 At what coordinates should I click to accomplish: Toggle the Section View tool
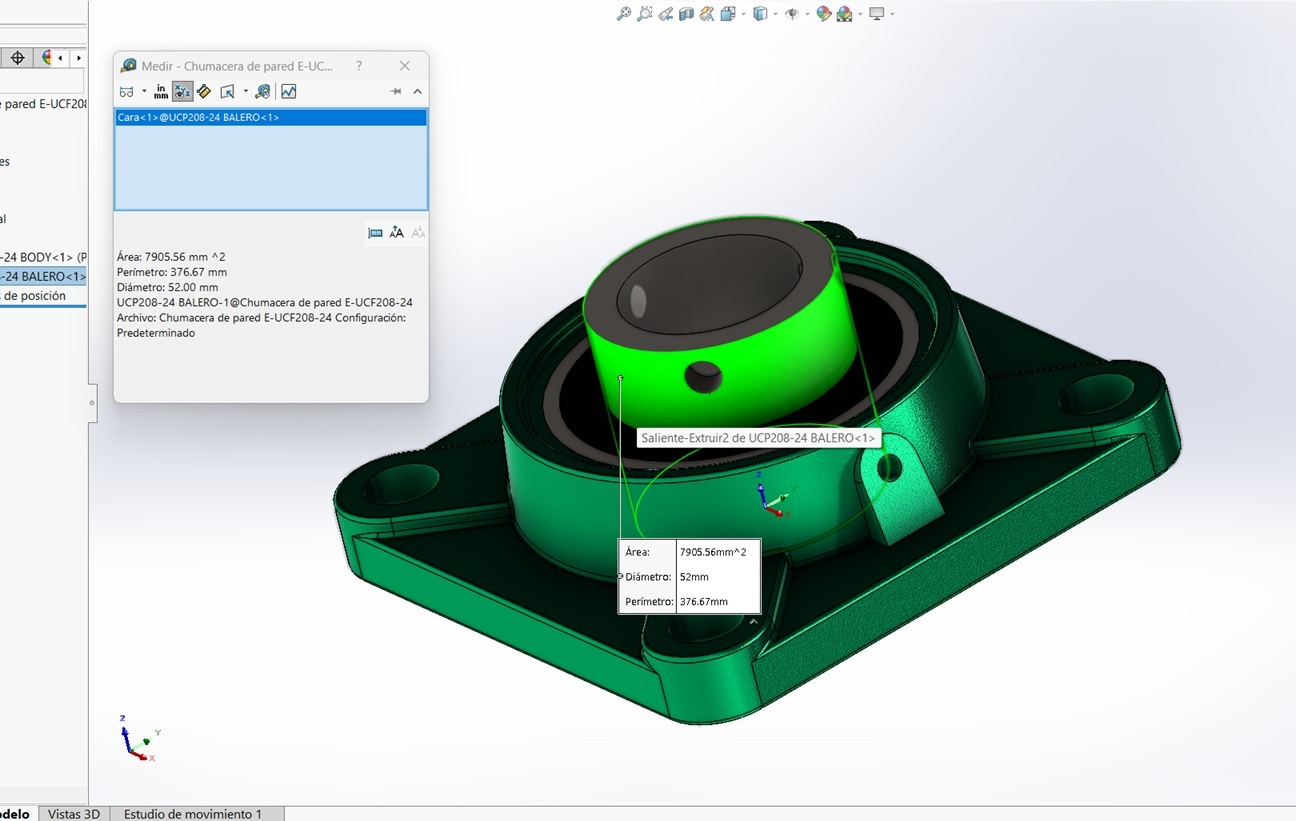[x=686, y=14]
